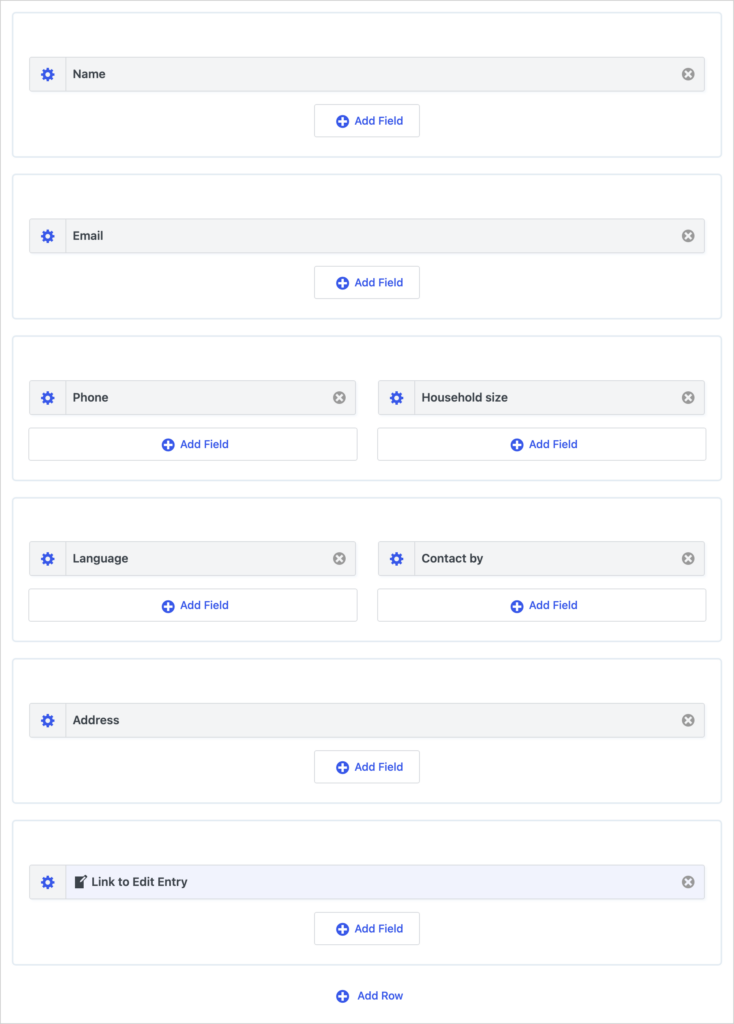This screenshot has height=1024, width=734.
Task: Click Add Field below Link to Edit Entry
Action: tap(367, 929)
